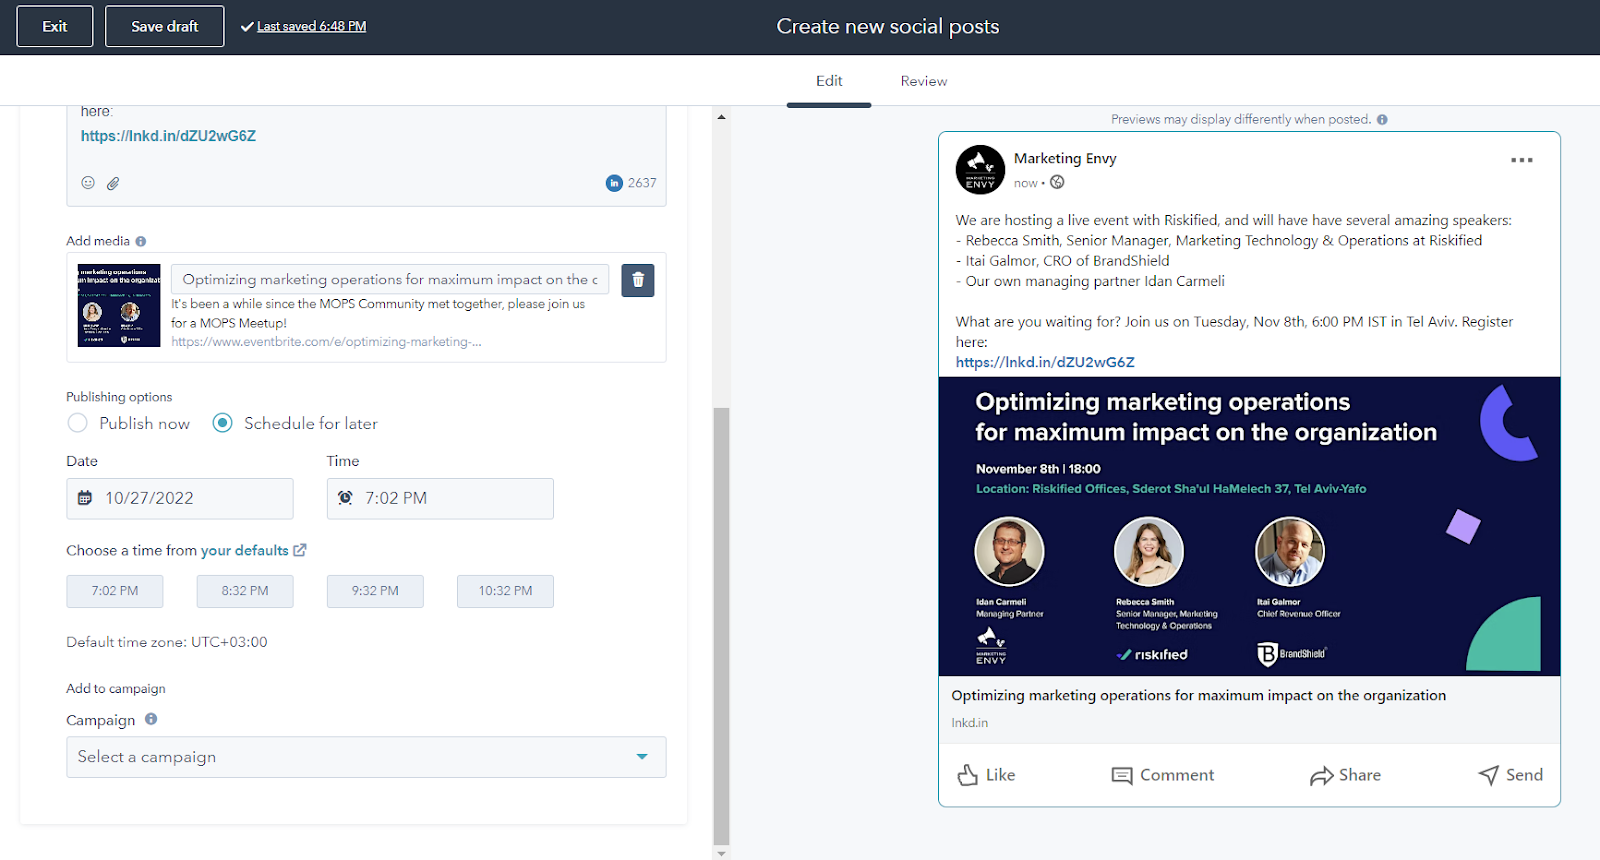1600x860 pixels.
Task: Click the clock icon in Time field
Action: (x=345, y=498)
